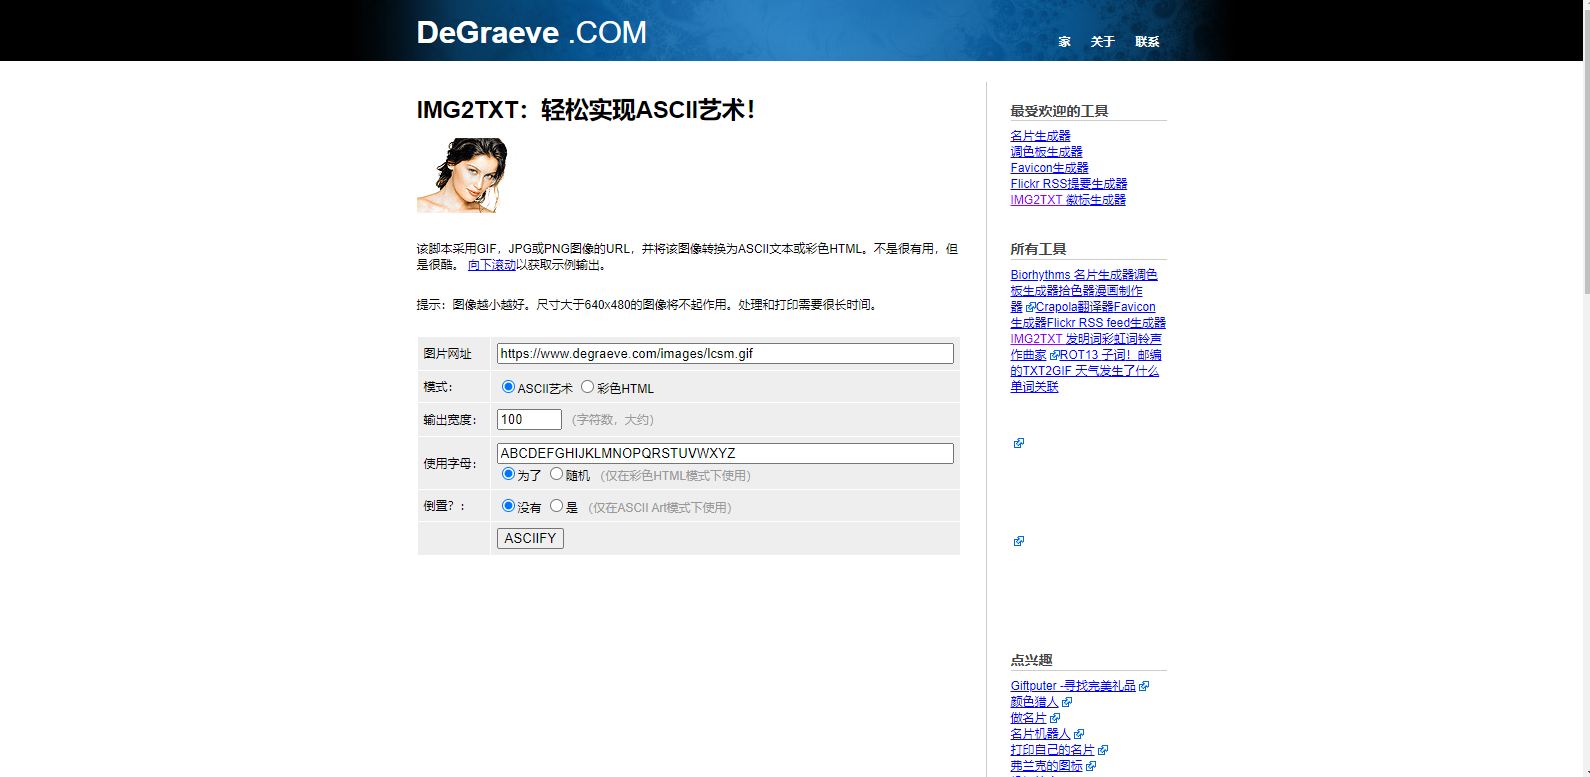Select 是 for the invert option

click(556, 506)
